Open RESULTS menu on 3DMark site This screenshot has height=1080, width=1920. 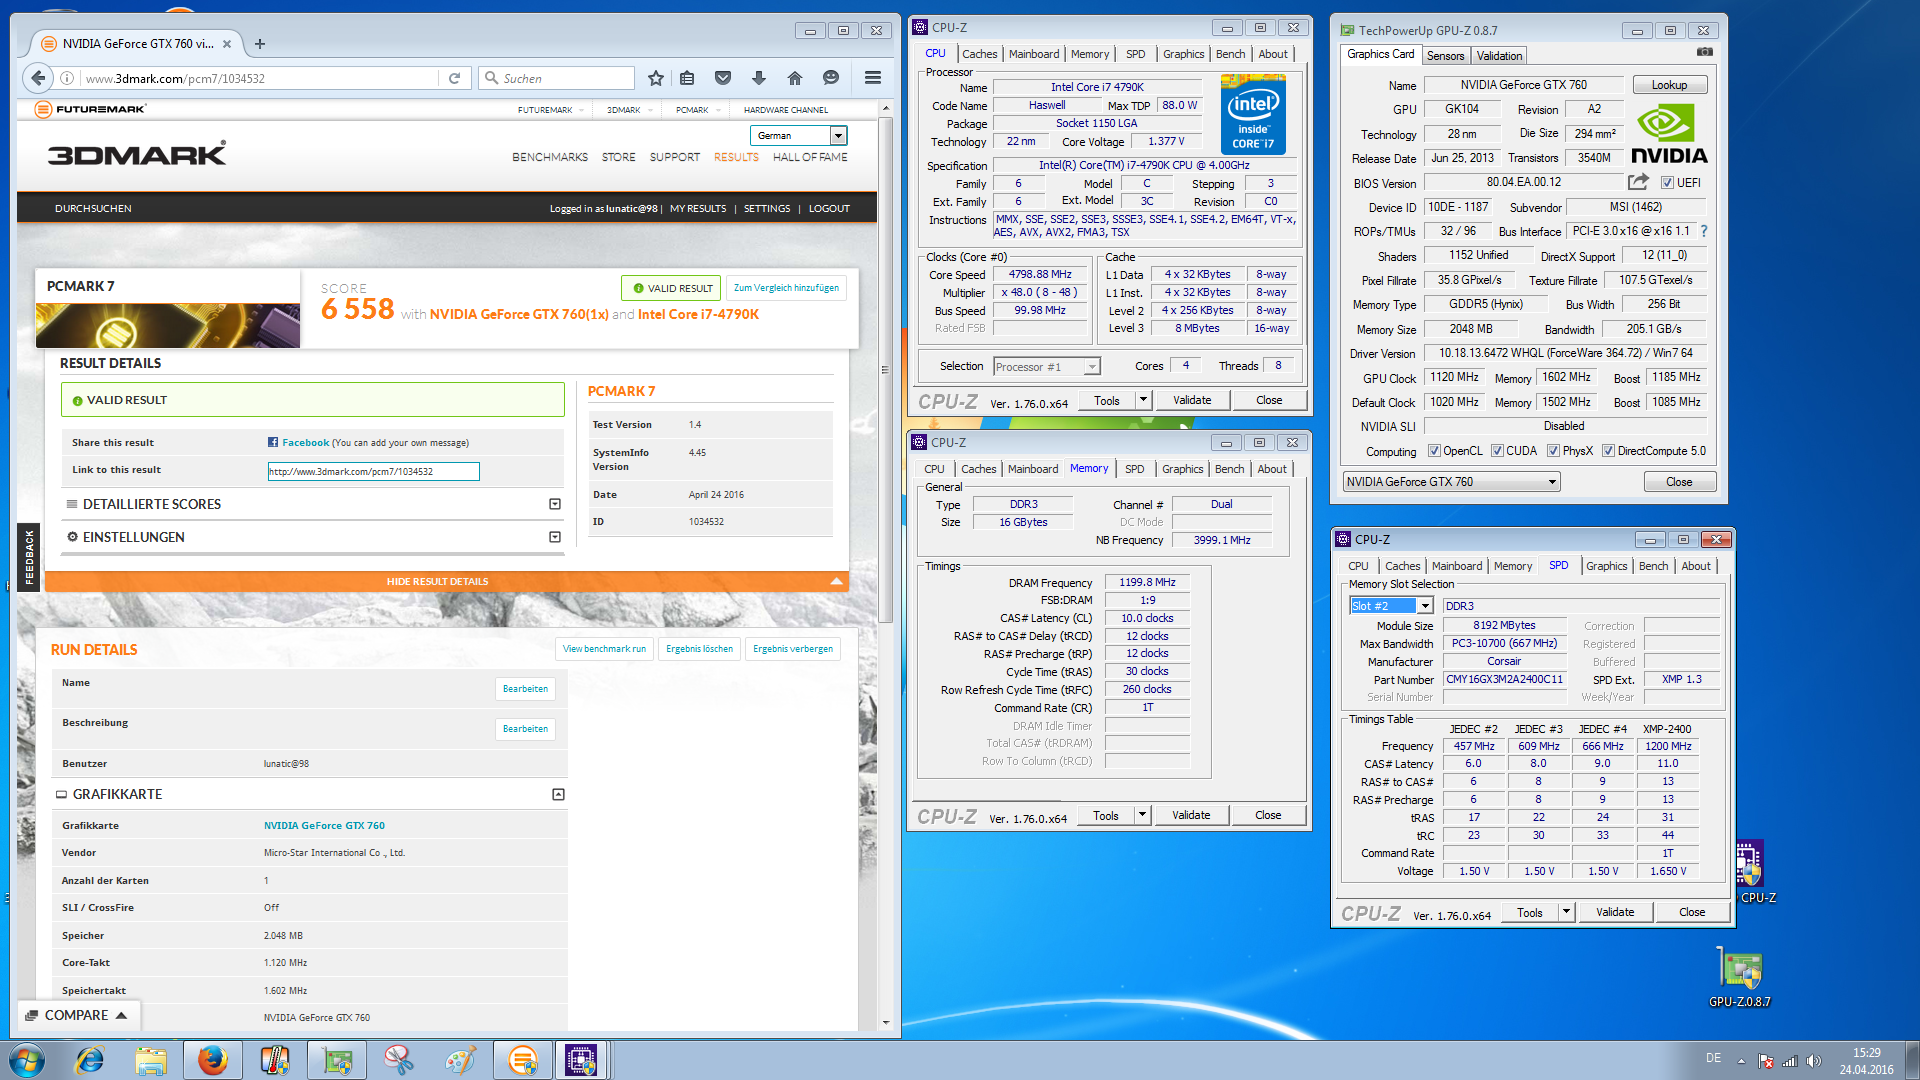[x=736, y=157]
